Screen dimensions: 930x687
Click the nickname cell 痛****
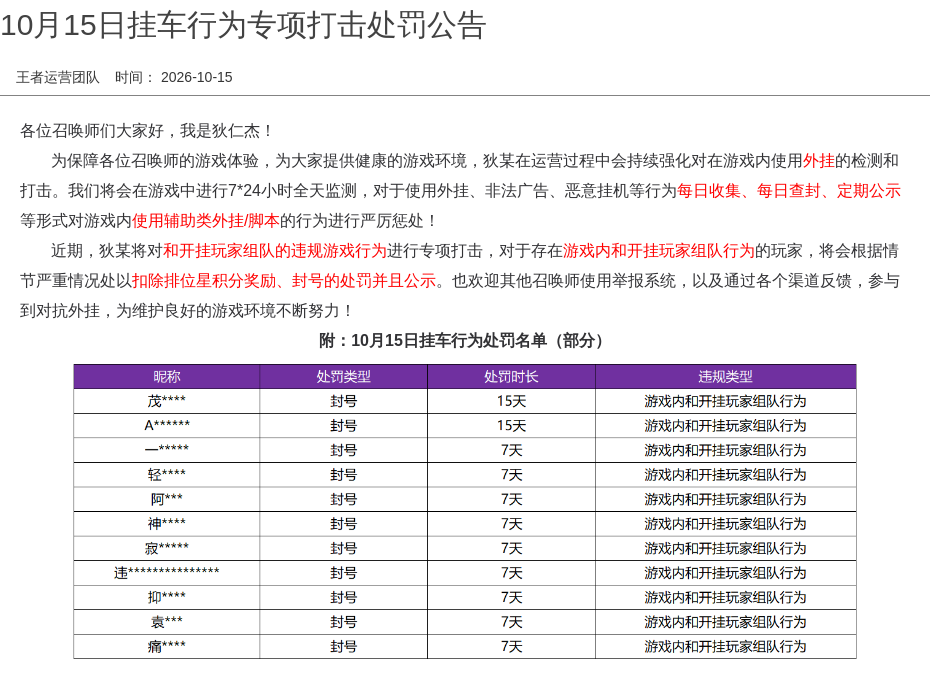167,647
